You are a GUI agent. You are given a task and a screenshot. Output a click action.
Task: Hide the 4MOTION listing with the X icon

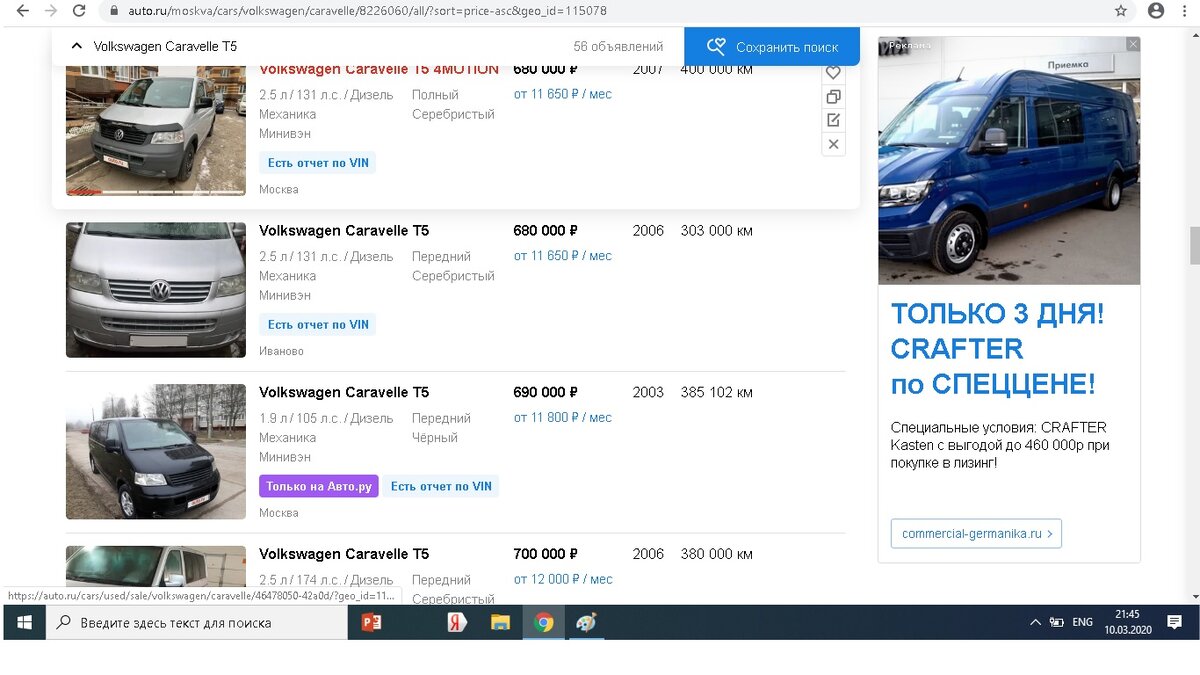(x=833, y=144)
